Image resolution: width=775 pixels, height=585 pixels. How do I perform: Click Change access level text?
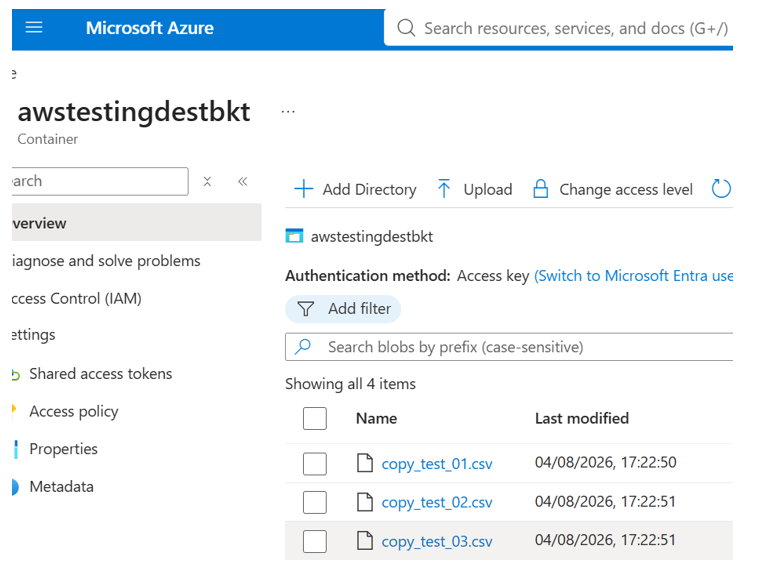[x=626, y=190]
